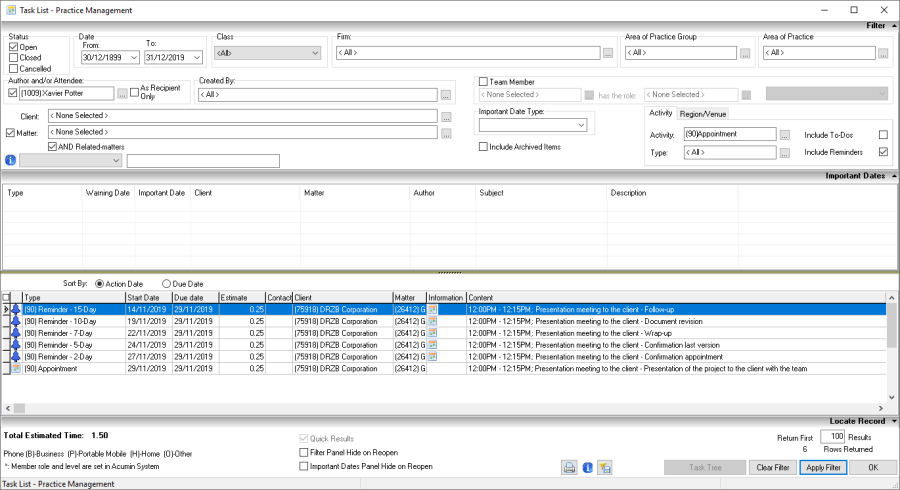The width and height of the screenshot is (900, 490).
Task: Click the bell icon of Reminder - 5-Day row
Action: click(x=16, y=345)
